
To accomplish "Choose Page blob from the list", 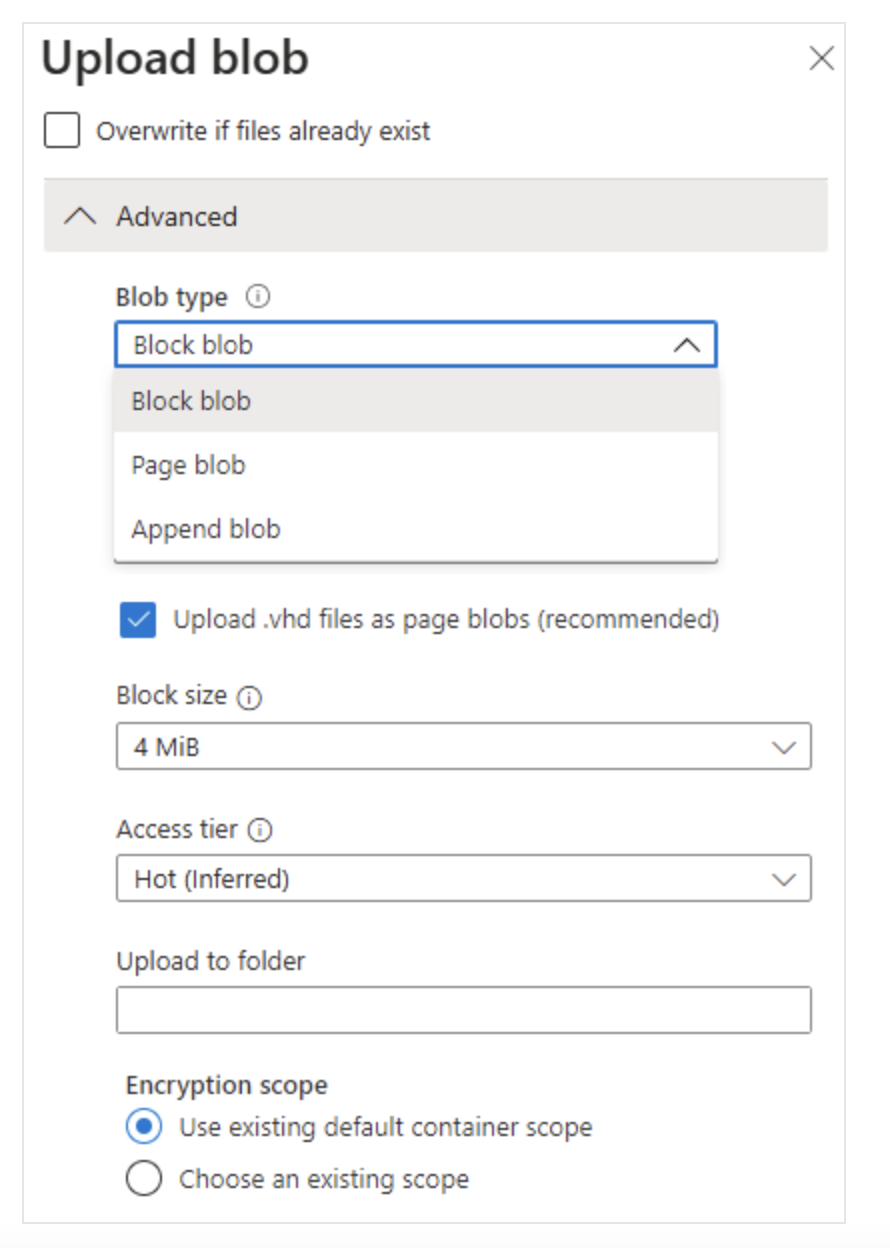I will [188, 466].
